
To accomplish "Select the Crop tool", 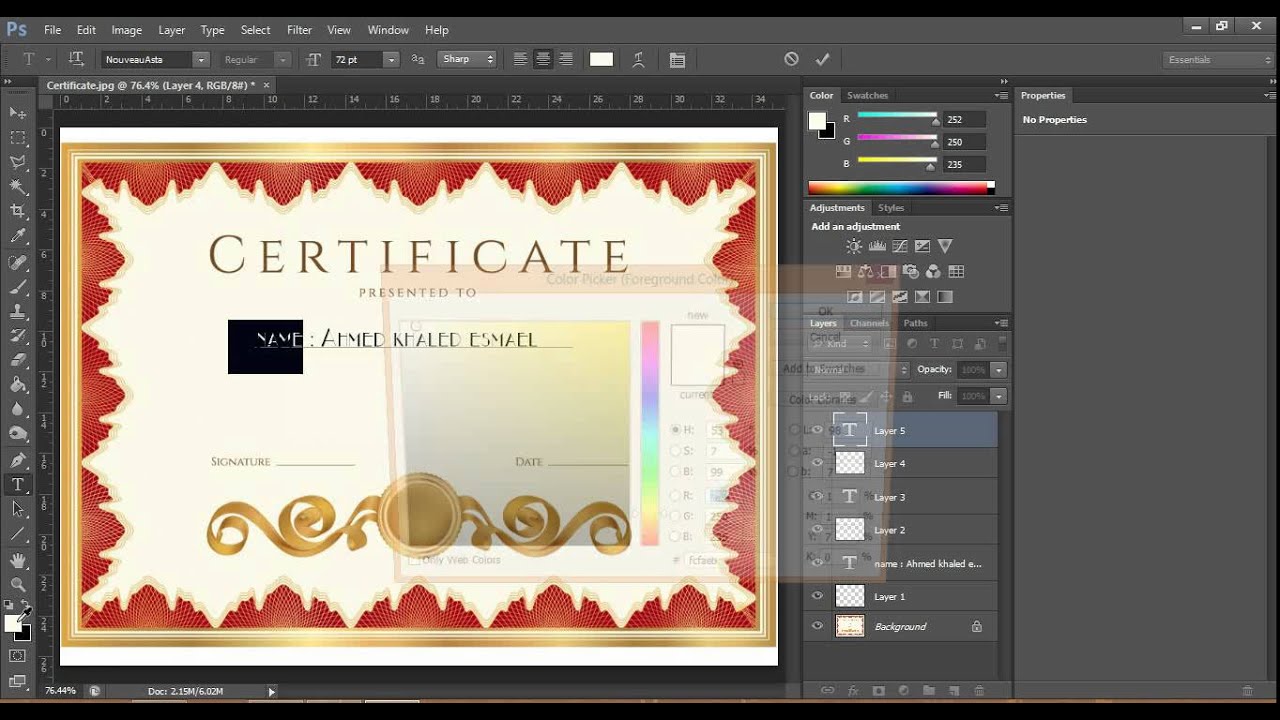I will (18, 211).
